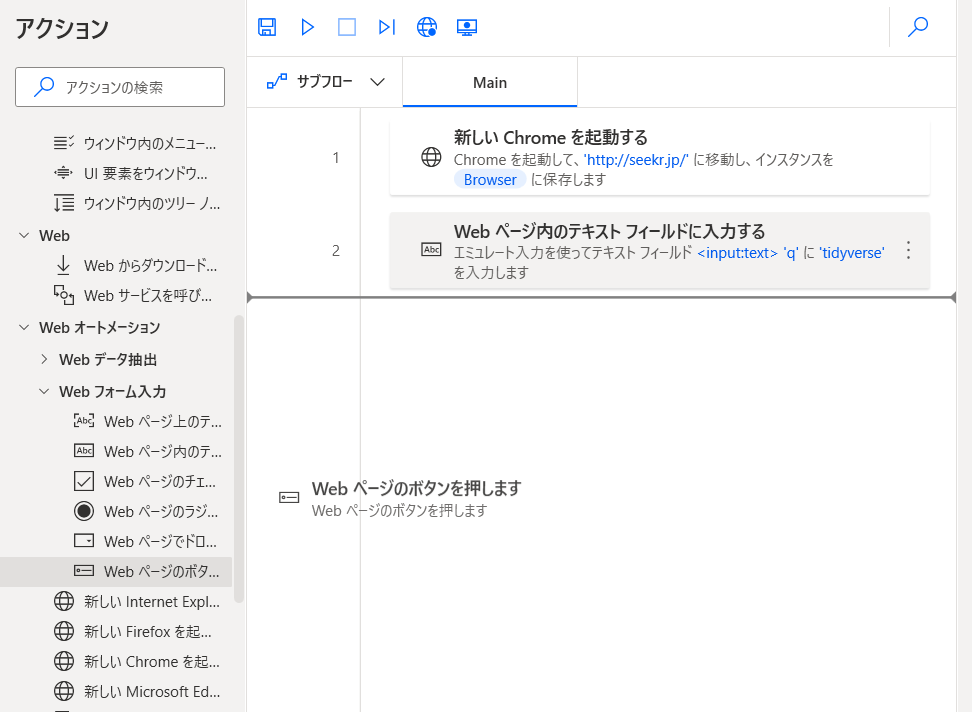Switch to the Main tab

pos(490,82)
